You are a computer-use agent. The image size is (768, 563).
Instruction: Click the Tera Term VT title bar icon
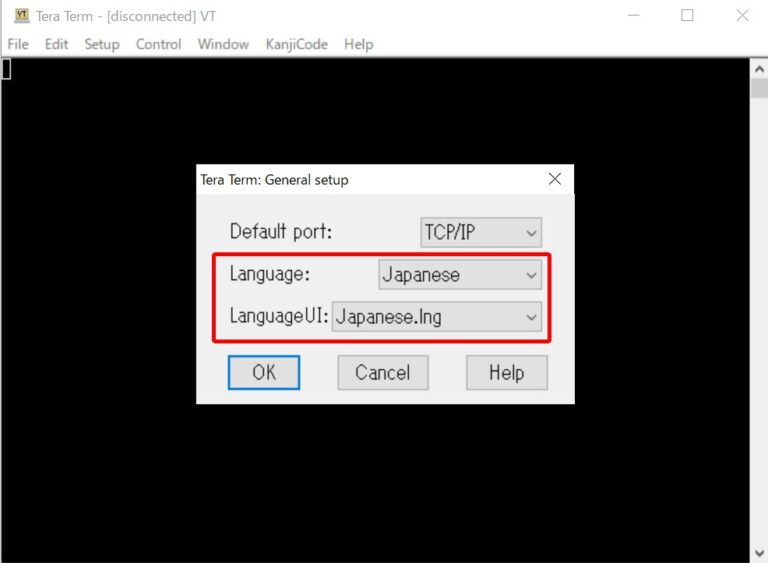click(21, 16)
